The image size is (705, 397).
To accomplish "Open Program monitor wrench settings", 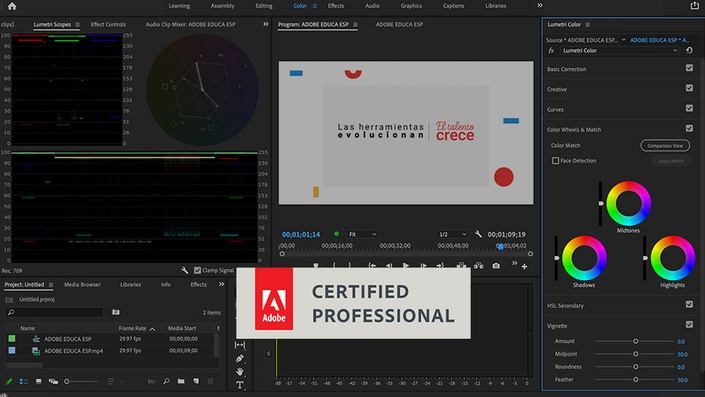I will pos(478,234).
